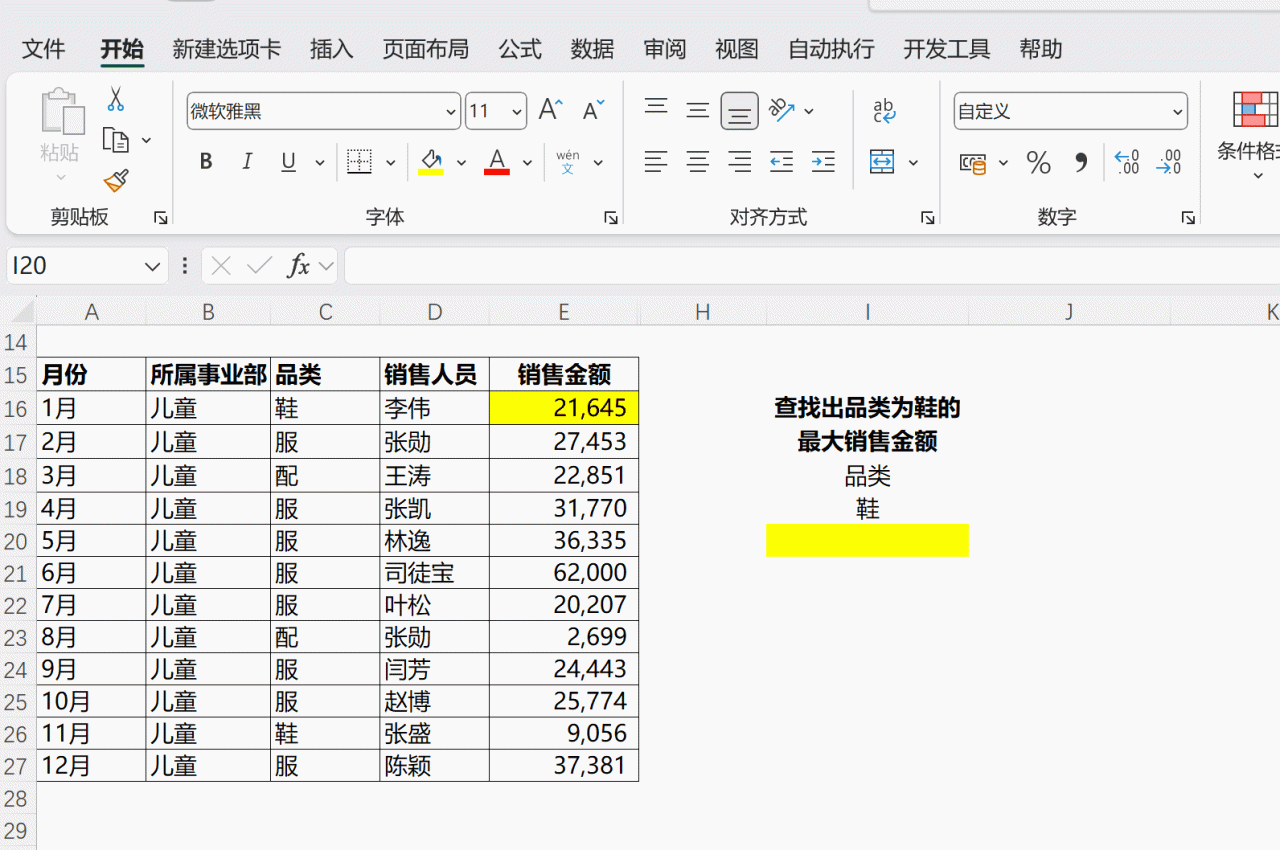Expand the fill color dropdown arrow
The height and width of the screenshot is (850, 1280).
(461, 162)
